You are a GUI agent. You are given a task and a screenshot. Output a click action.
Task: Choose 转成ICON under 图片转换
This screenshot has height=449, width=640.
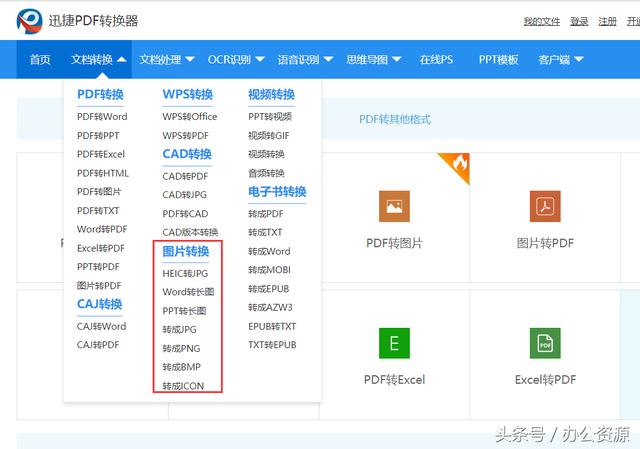pyautogui.click(x=183, y=386)
